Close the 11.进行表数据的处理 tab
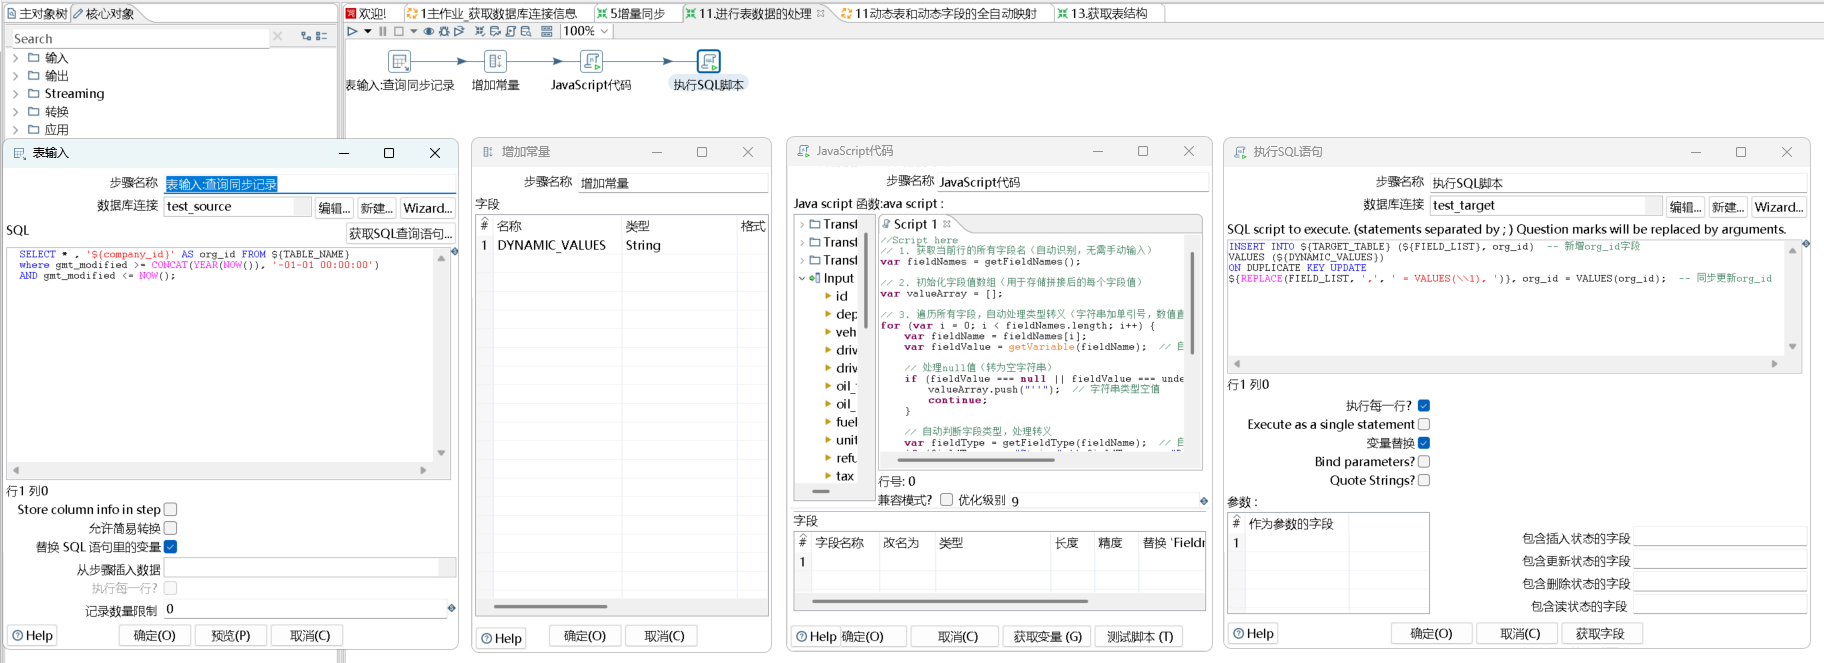The width and height of the screenshot is (1824, 663). pyautogui.click(x=821, y=13)
